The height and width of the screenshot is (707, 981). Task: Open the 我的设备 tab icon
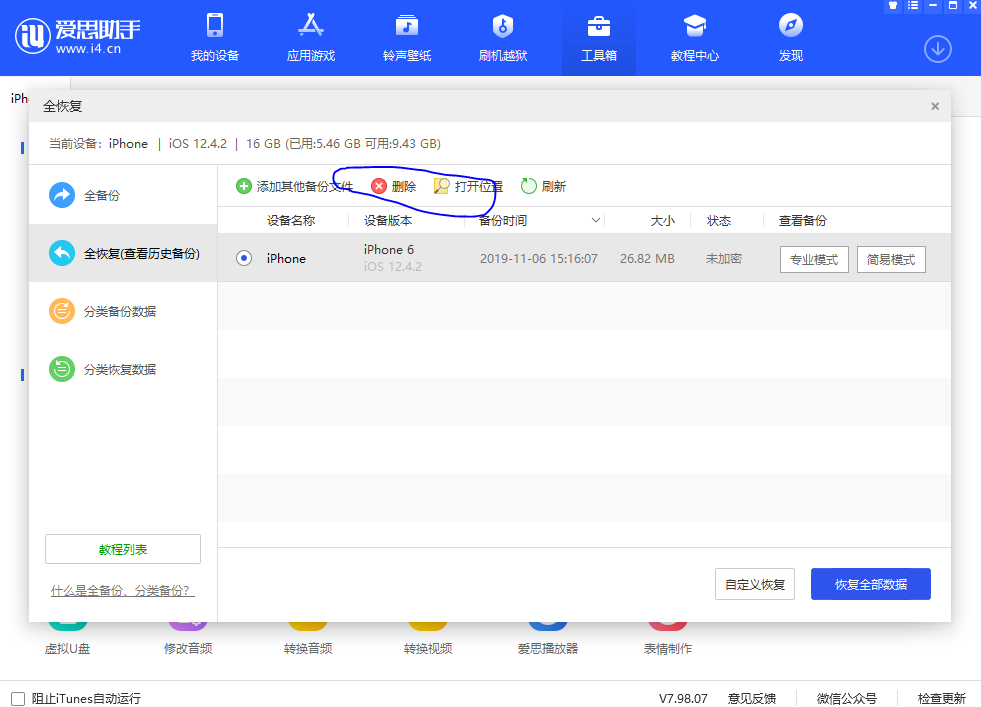point(215,26)
